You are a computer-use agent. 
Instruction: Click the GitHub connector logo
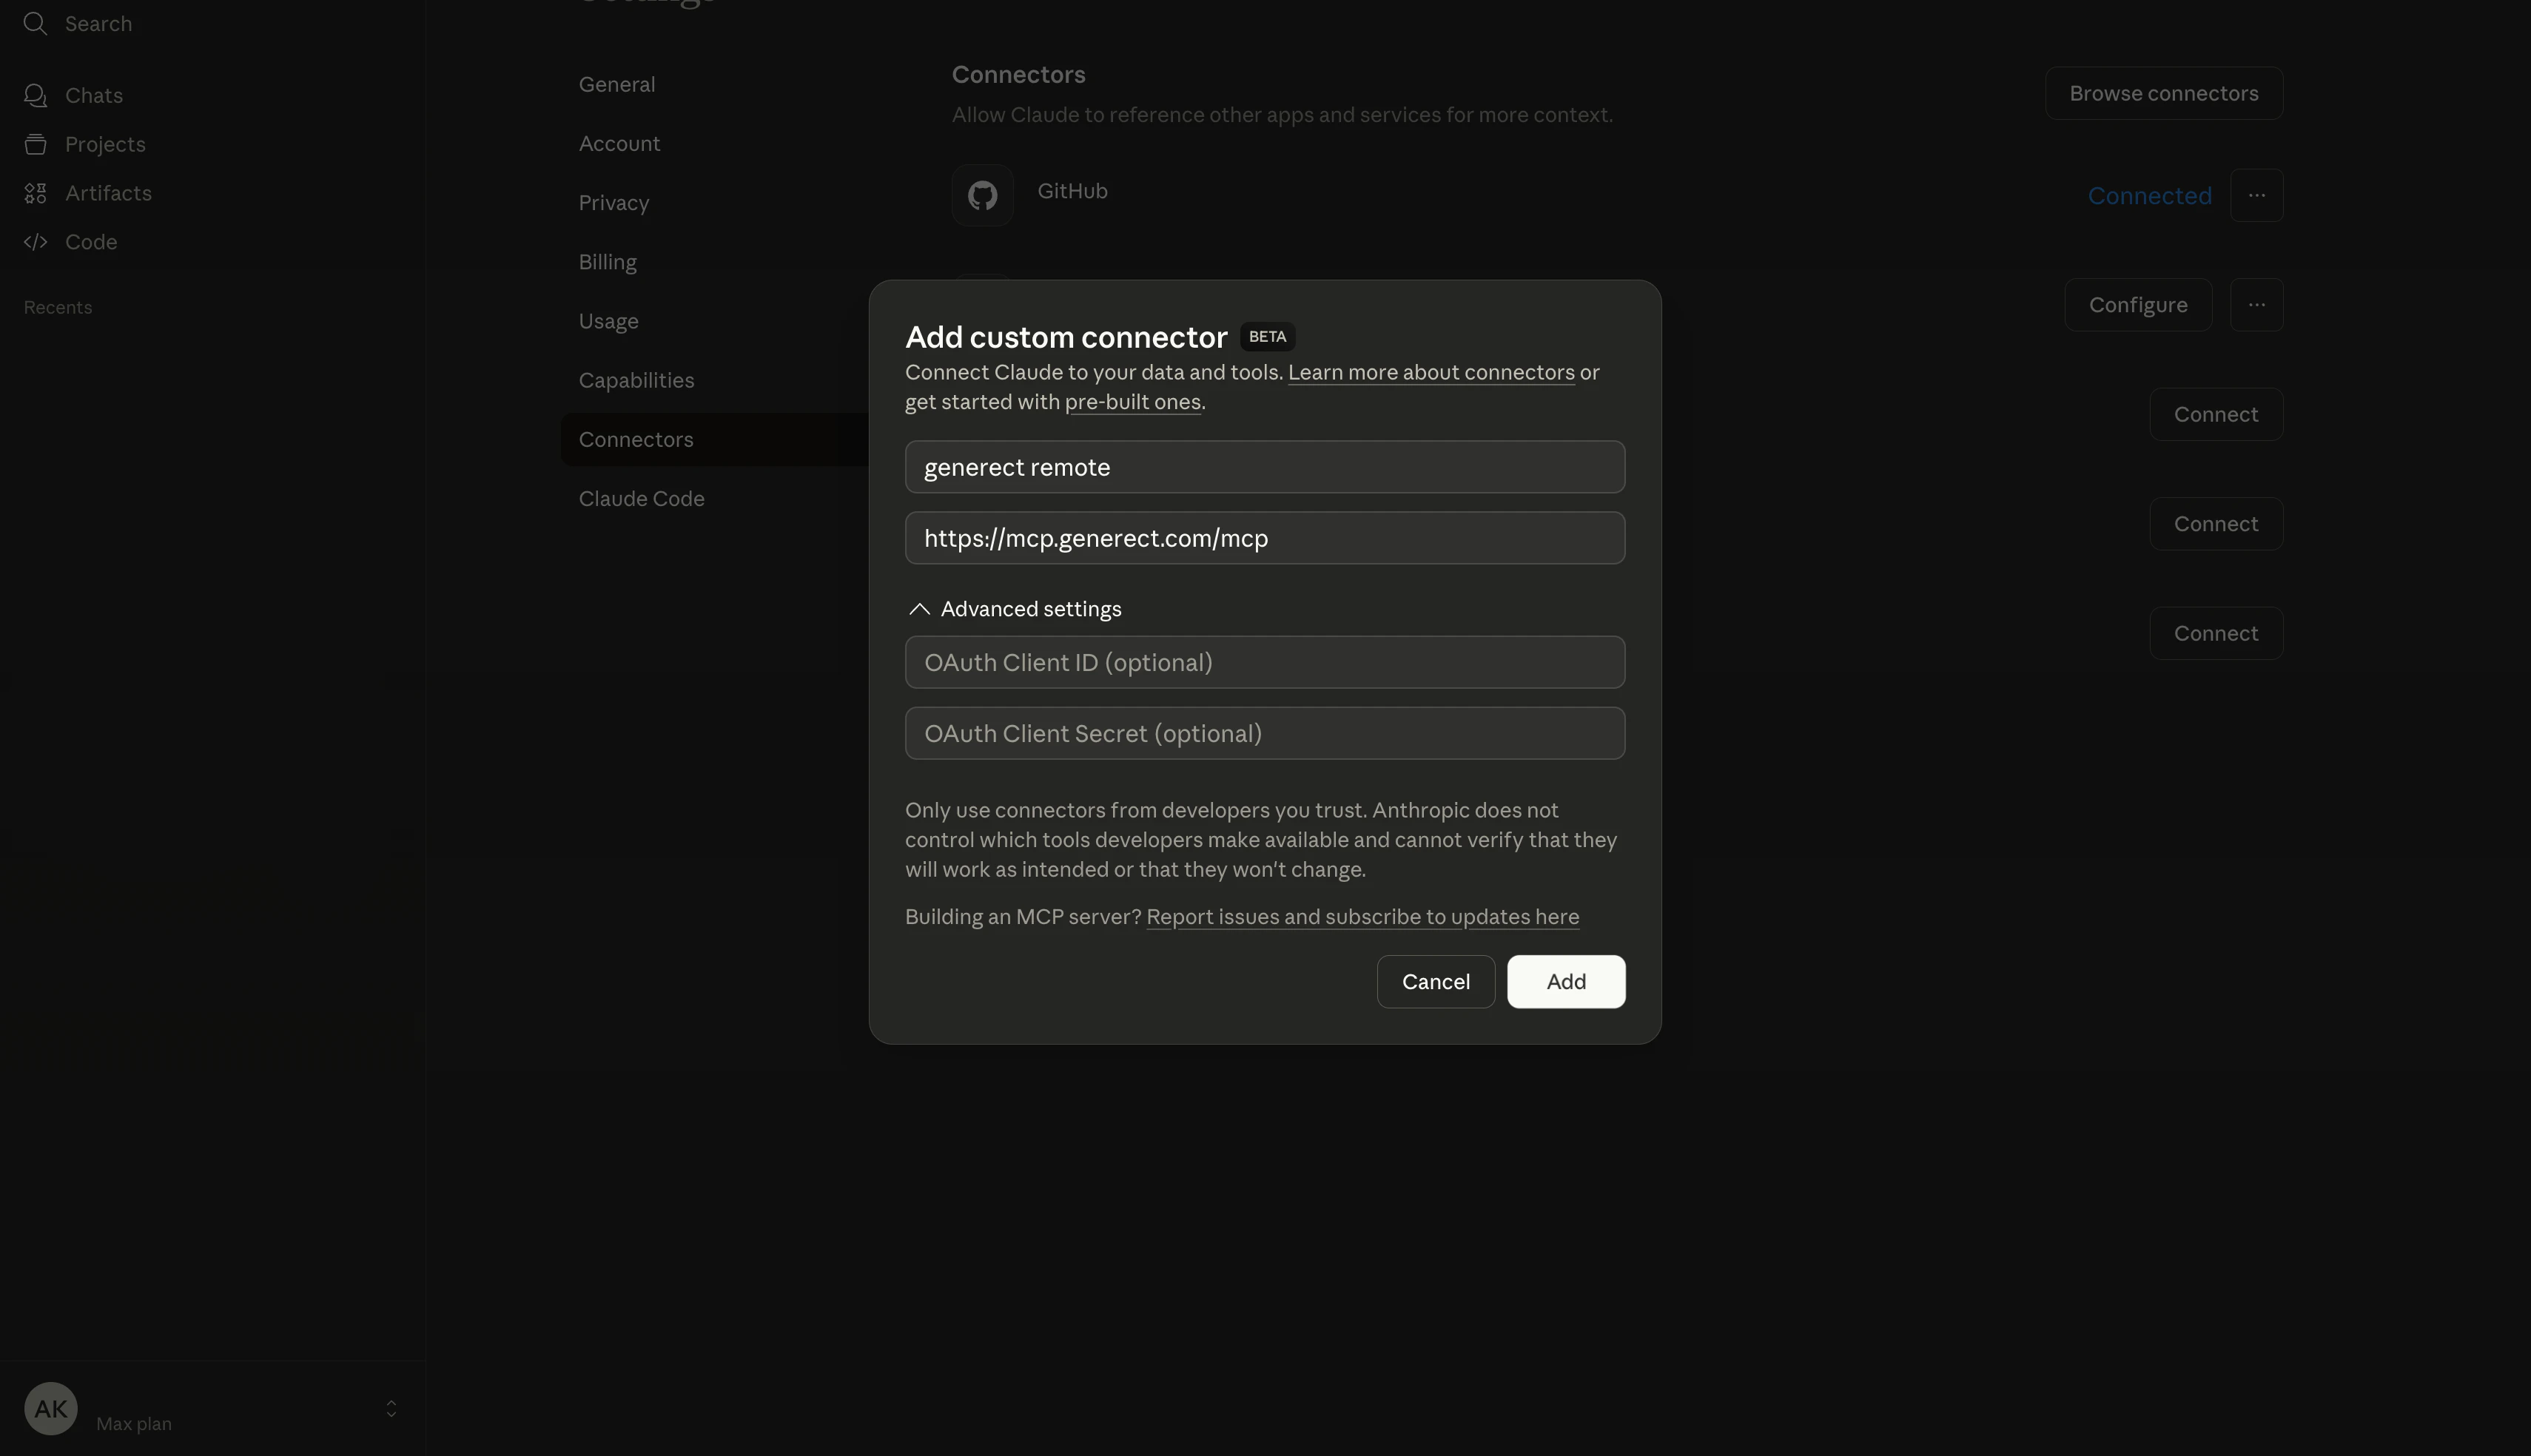[982, 195]
